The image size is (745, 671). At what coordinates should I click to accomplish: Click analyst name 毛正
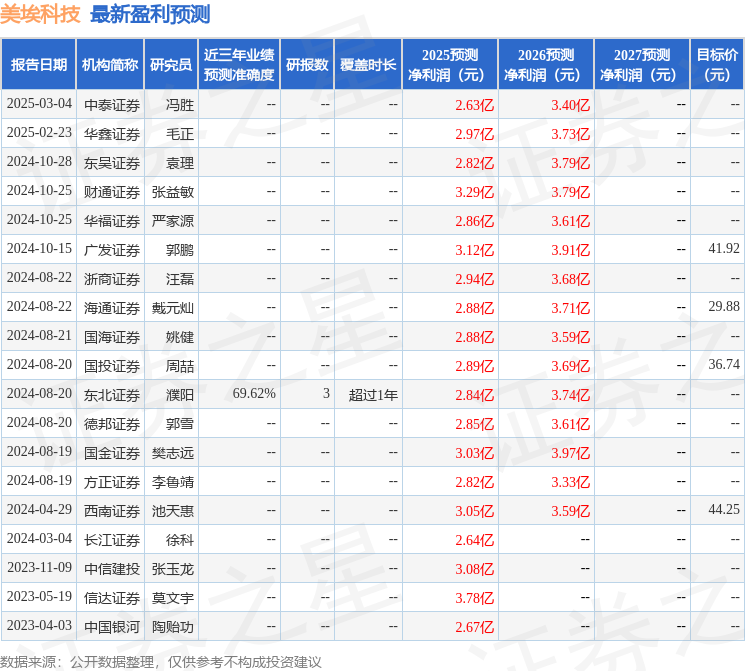pyautogui.click(x=180, y=134)
